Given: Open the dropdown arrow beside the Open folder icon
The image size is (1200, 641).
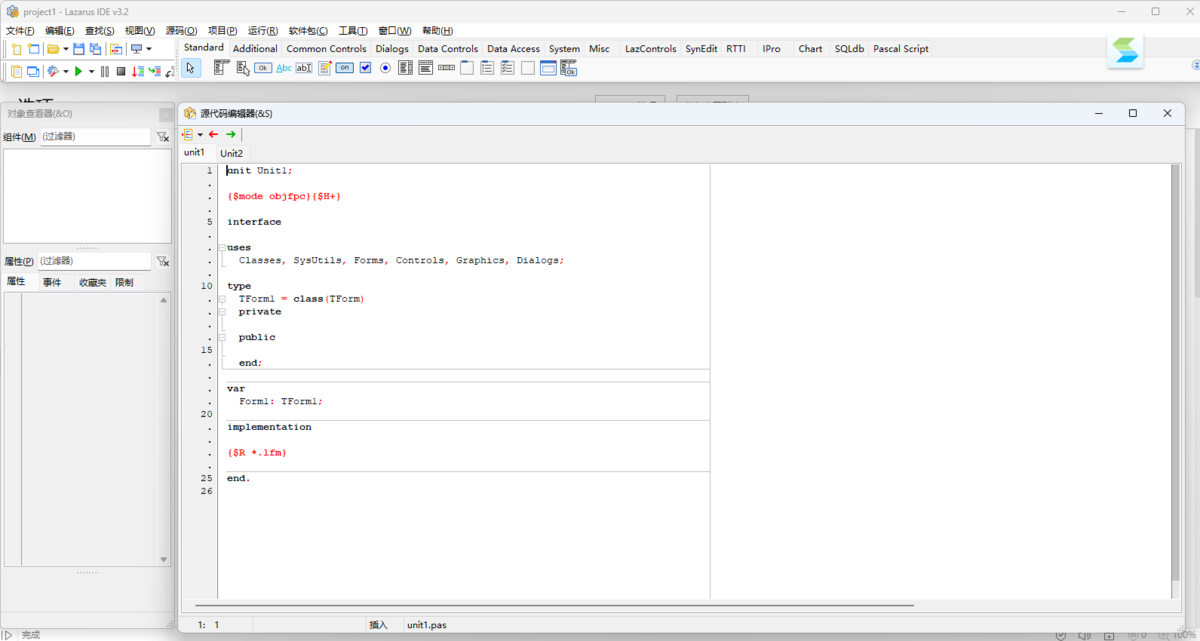Looking at the screenshot, I should 66,49.
